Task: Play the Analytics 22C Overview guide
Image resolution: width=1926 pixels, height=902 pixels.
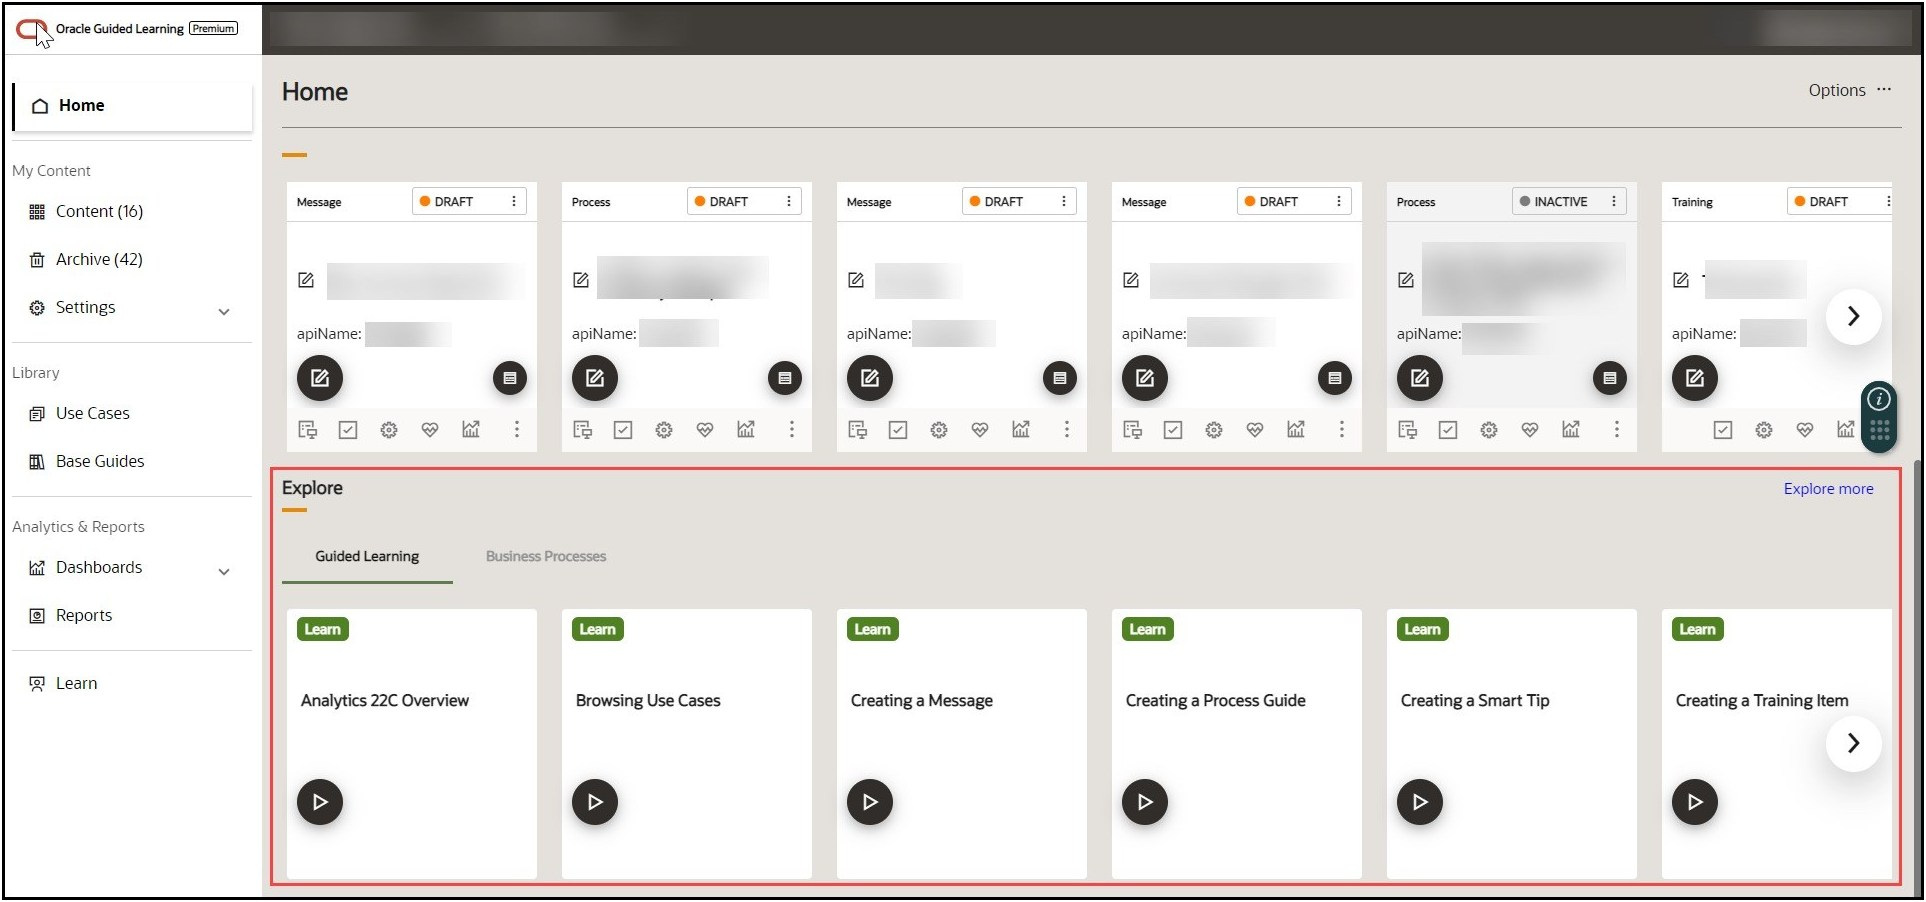Action: [x=320, y=802]
